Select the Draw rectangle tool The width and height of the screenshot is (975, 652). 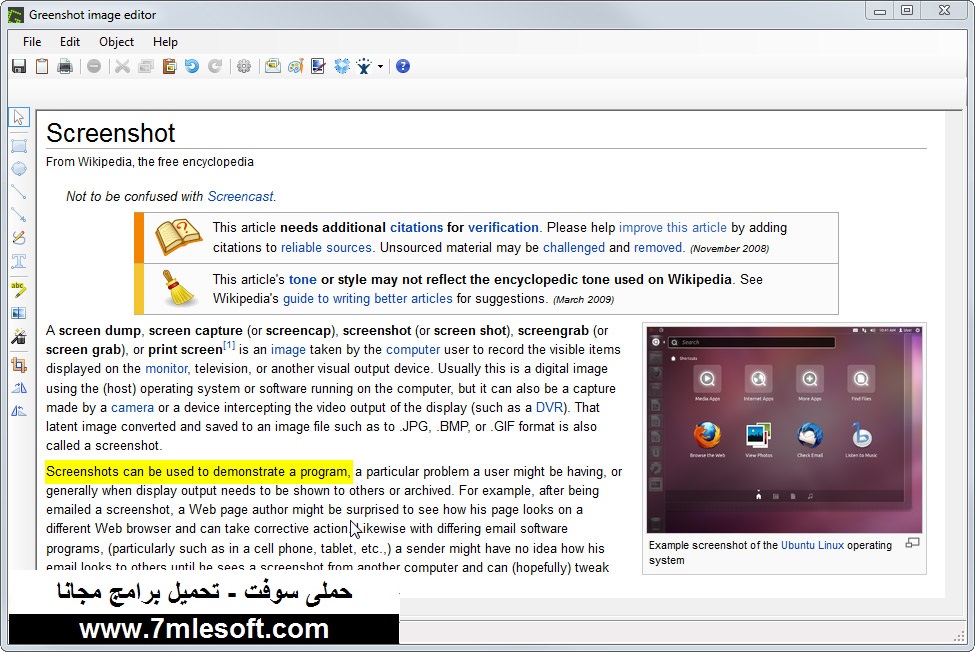[19, 146]
